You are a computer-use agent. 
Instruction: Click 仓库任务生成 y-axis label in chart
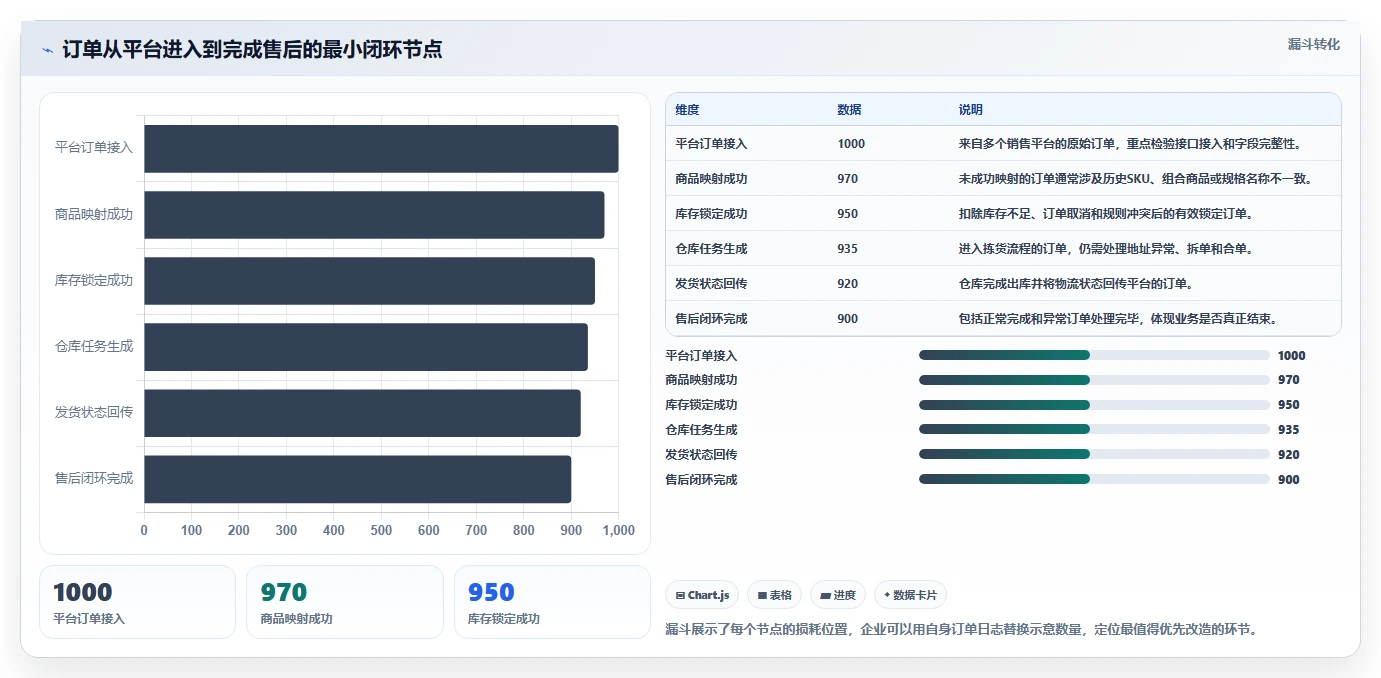(x=94, y=347)
